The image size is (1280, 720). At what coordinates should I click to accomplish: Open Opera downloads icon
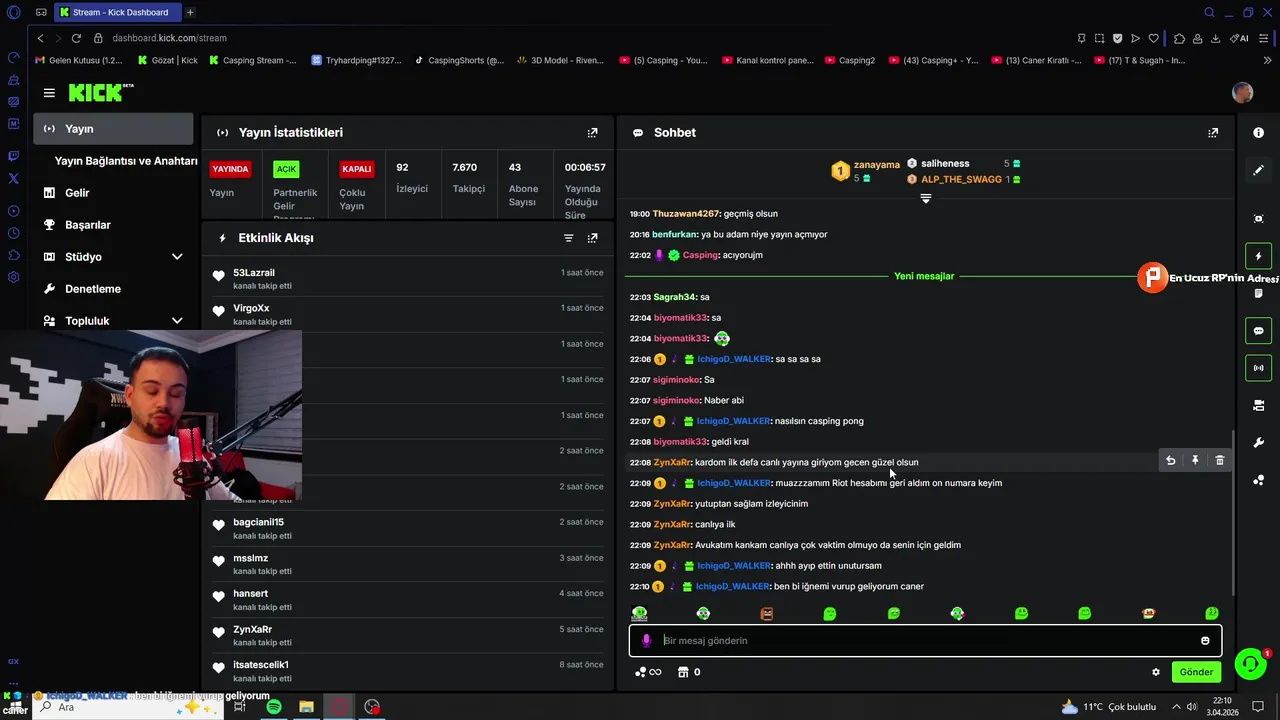[1215, 38]
